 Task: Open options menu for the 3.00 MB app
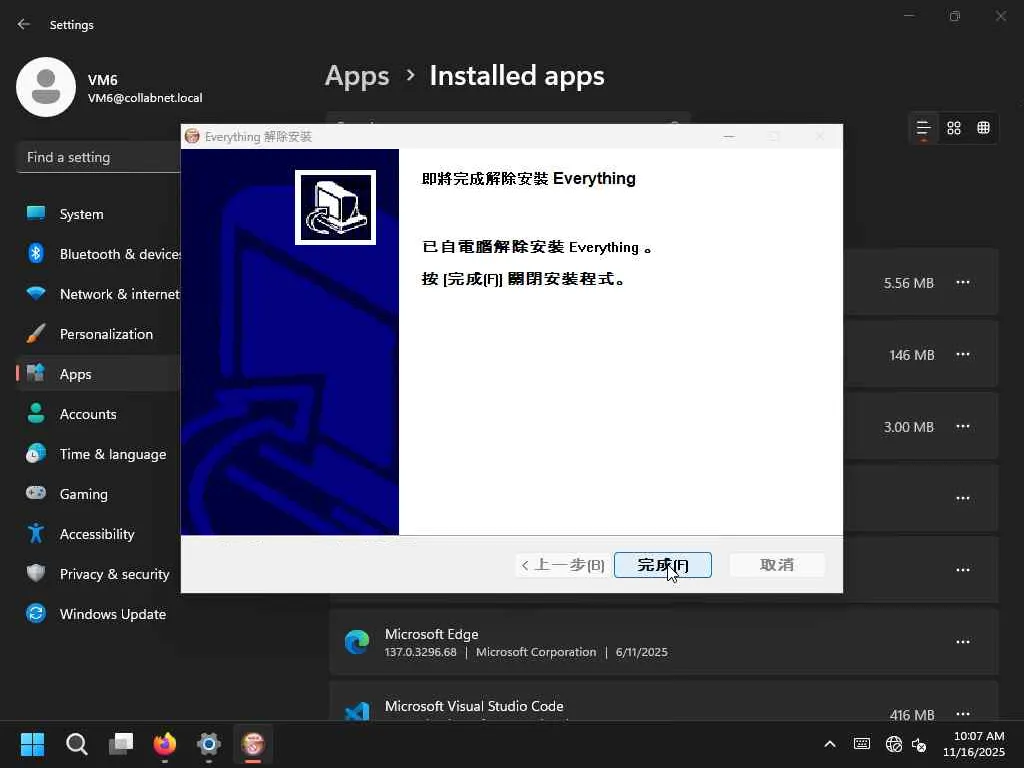(x=963, y=426)
